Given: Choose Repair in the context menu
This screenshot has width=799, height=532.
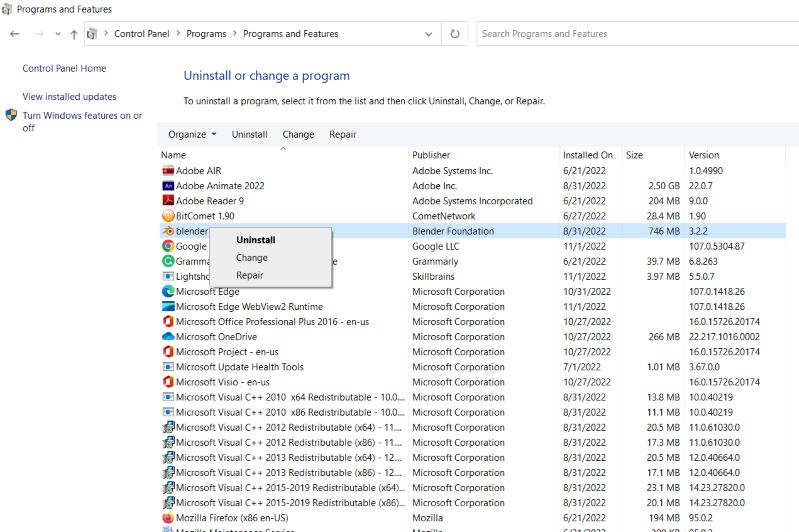Looking at the screenshot, I should tap(250, 275).
